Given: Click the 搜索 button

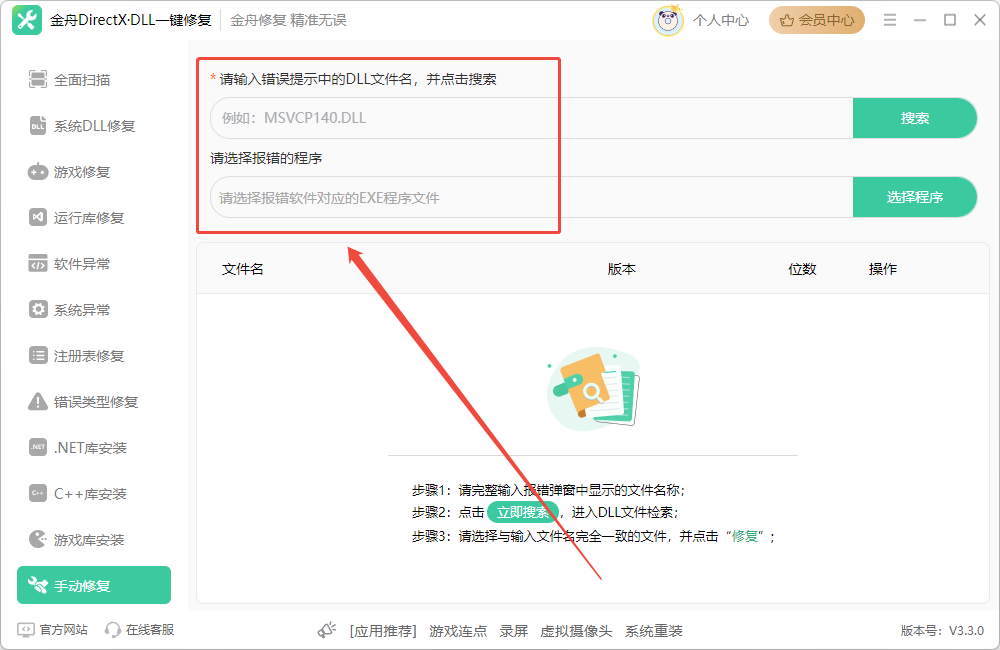Looking at the screenshot, I should tap(915, 118).
